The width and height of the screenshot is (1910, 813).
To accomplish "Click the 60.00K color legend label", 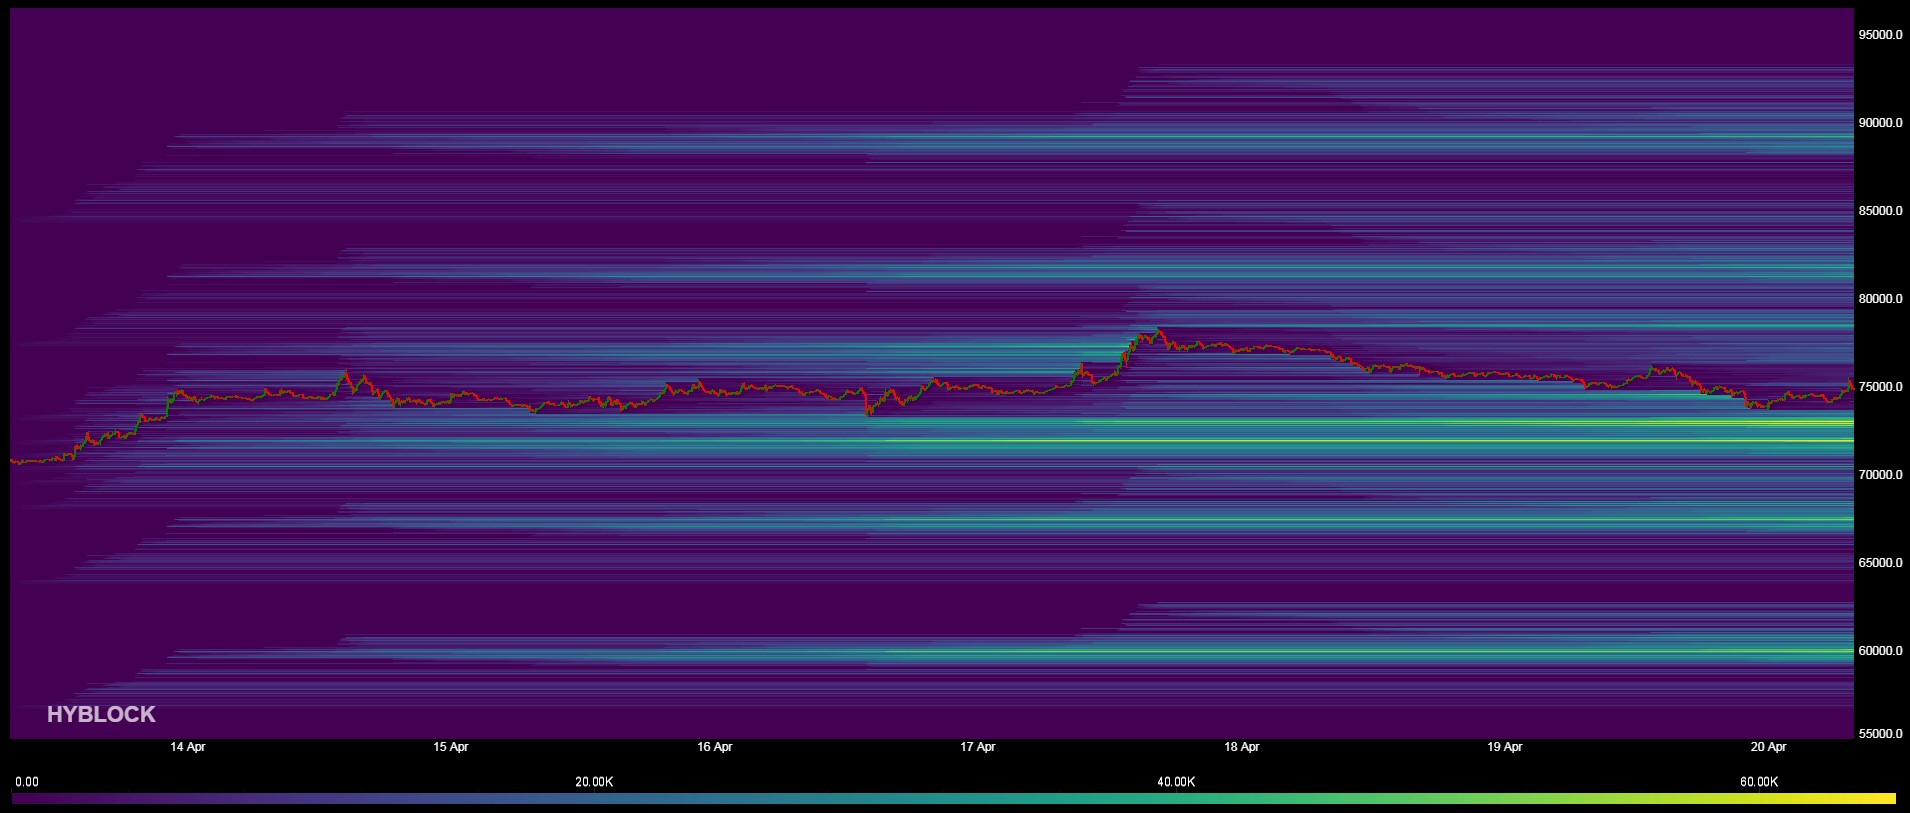I will pos(1758,782).
